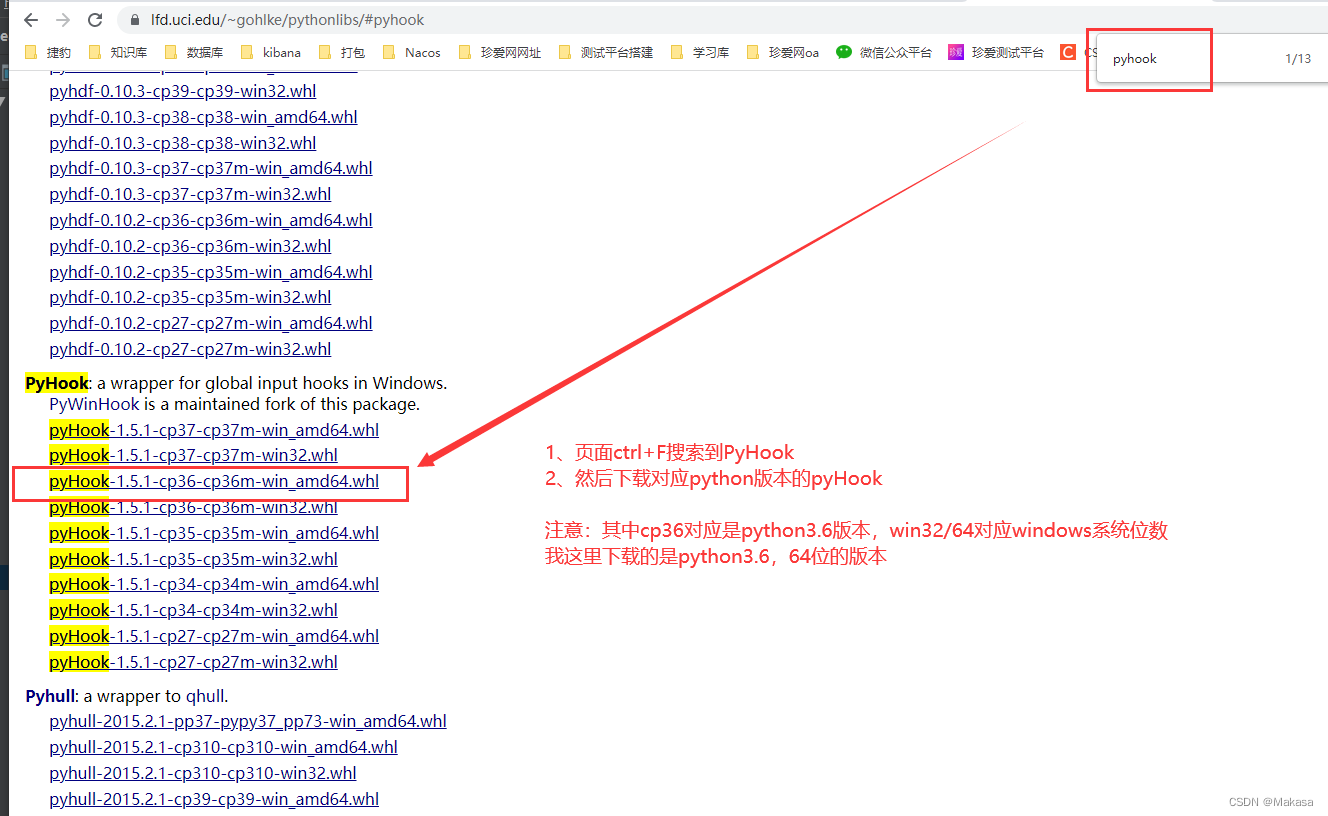Download pyhdf-0.10.3-cp39-cp39-win32.whl
The image size is (1328, 816).
click(183, 91)
